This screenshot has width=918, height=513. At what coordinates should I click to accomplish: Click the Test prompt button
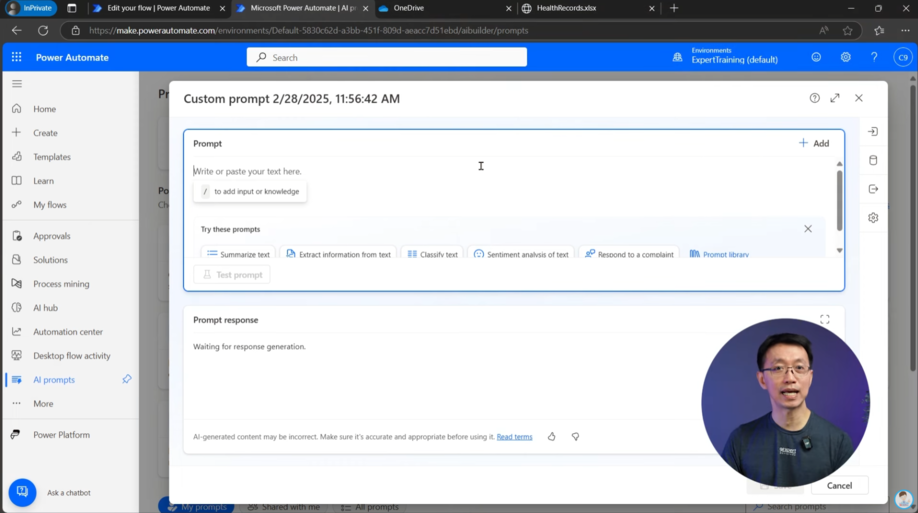click(232, 275)
